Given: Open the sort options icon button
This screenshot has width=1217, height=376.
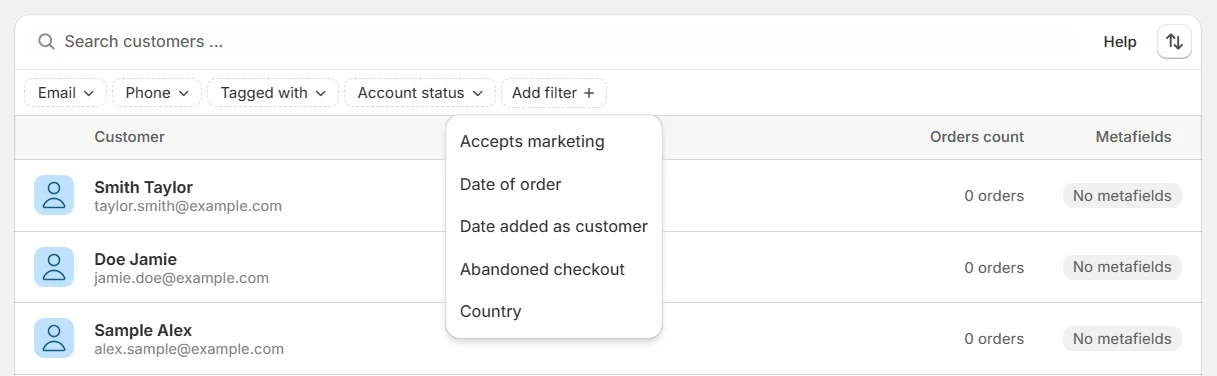Looking at the screenshot, I should (x=1174, y=42).
